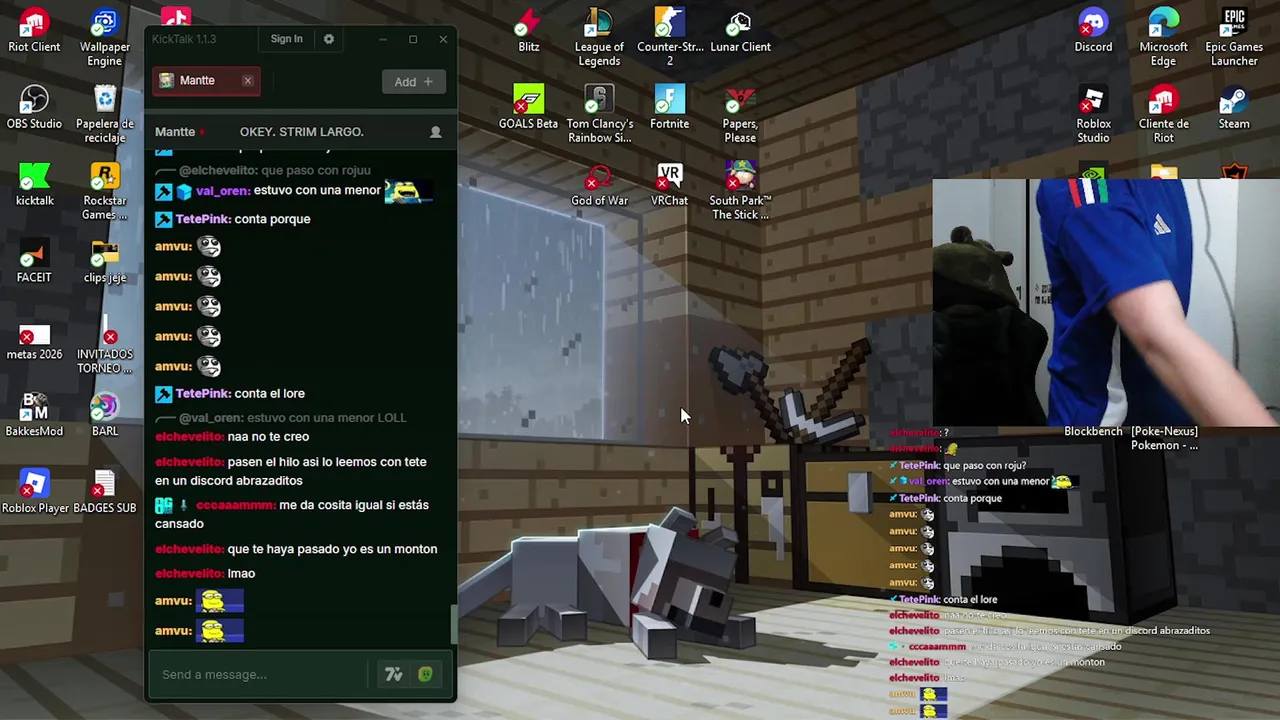Open the 7TV emote picker
This screenshot has height=720, width=1280.
(x=394, y=675)
